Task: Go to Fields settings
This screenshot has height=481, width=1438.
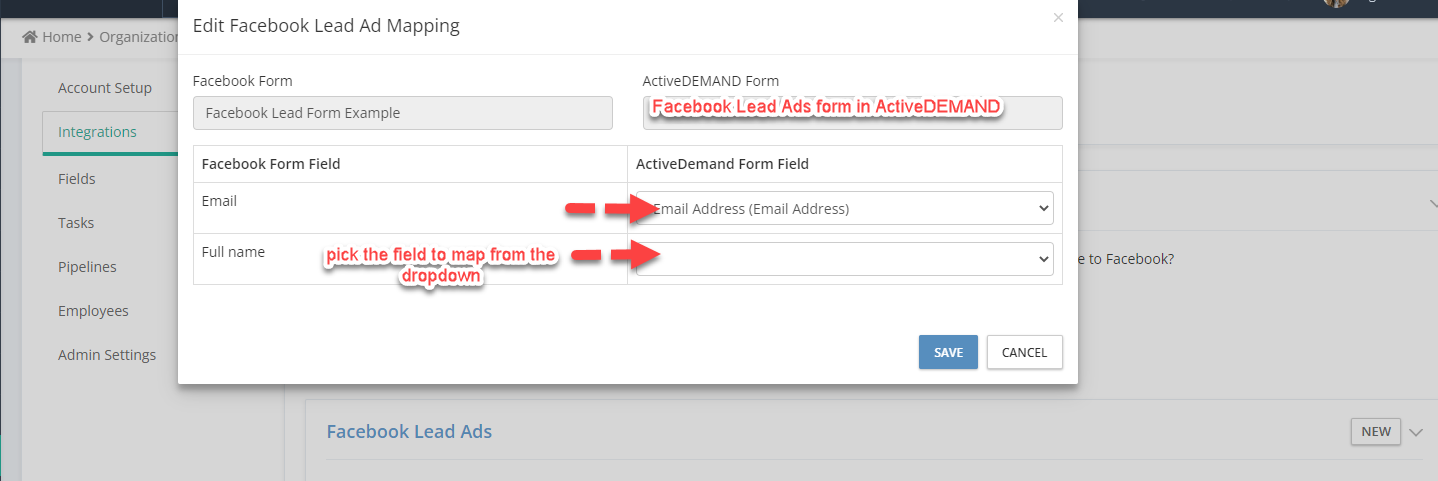Action: click(x=77, y=179)
